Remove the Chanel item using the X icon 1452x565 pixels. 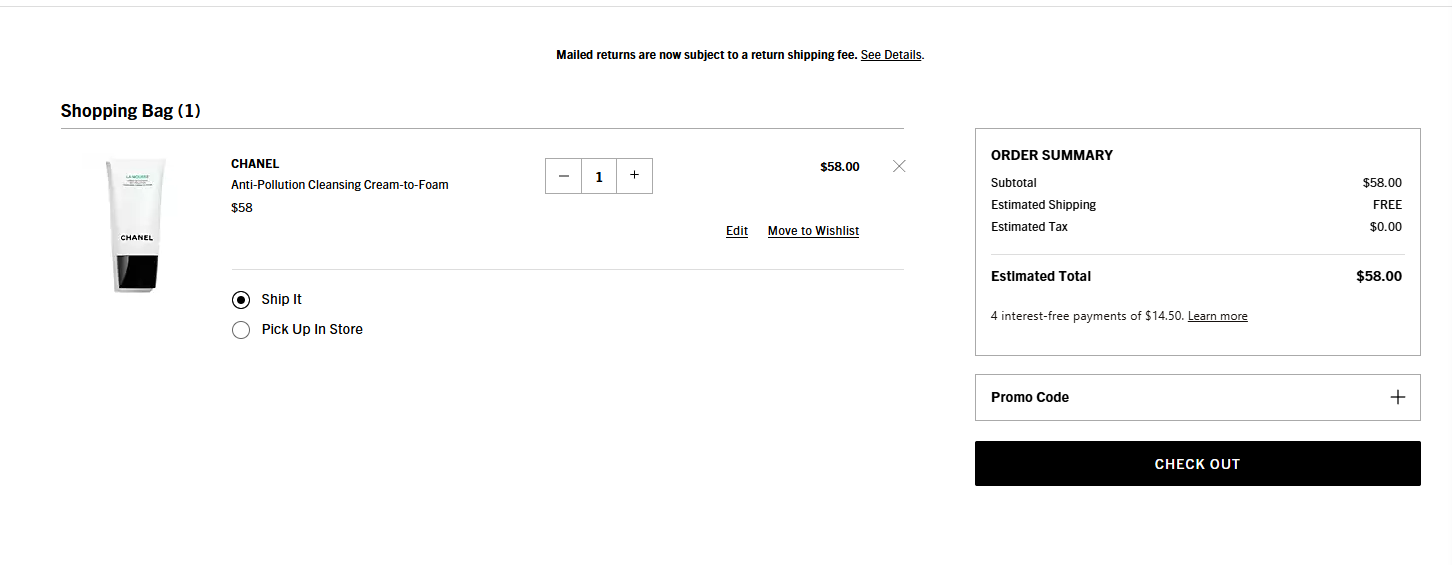pyautogui.click(x=899, y=166)
